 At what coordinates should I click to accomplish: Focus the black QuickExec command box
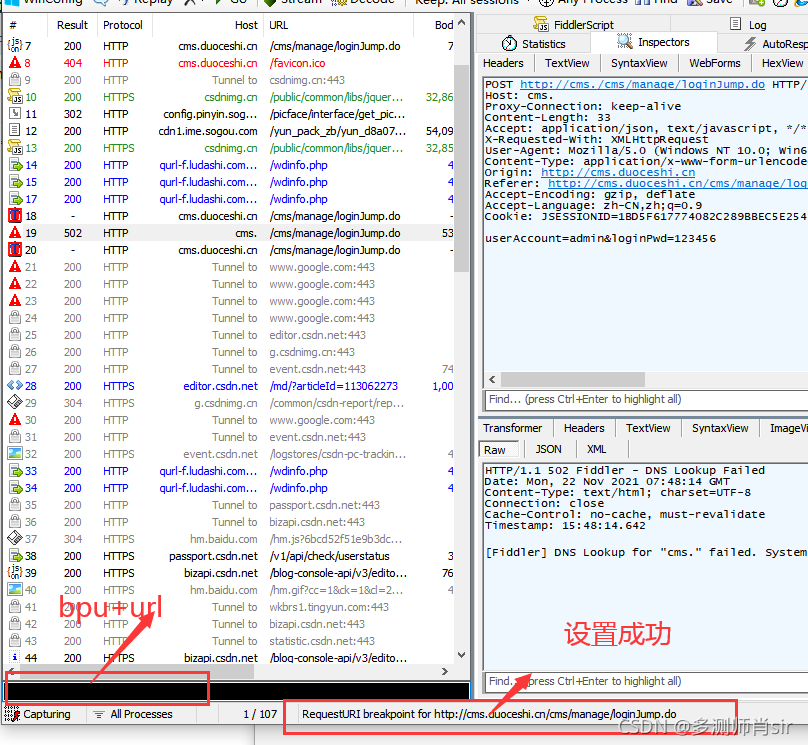[x=237, y=690]
